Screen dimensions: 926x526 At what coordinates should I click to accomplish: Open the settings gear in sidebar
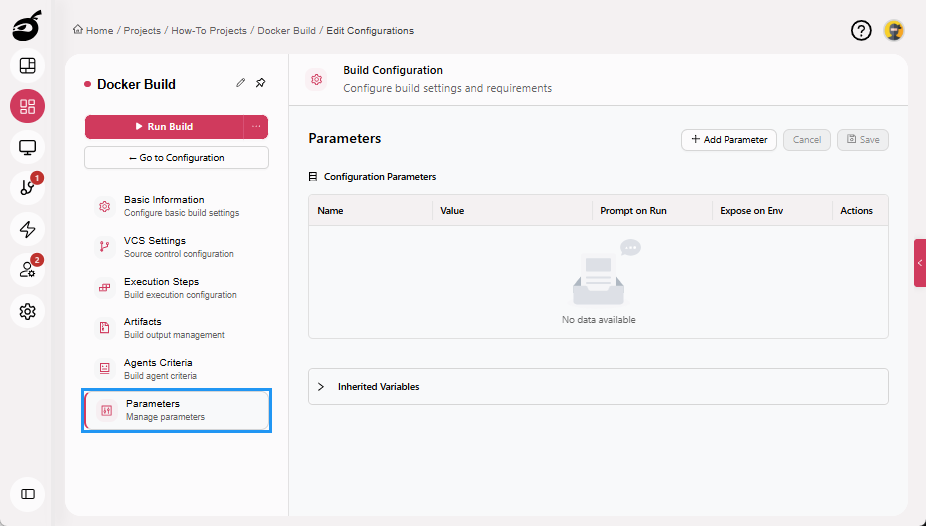pyautogui.click(x=27, y=311)
